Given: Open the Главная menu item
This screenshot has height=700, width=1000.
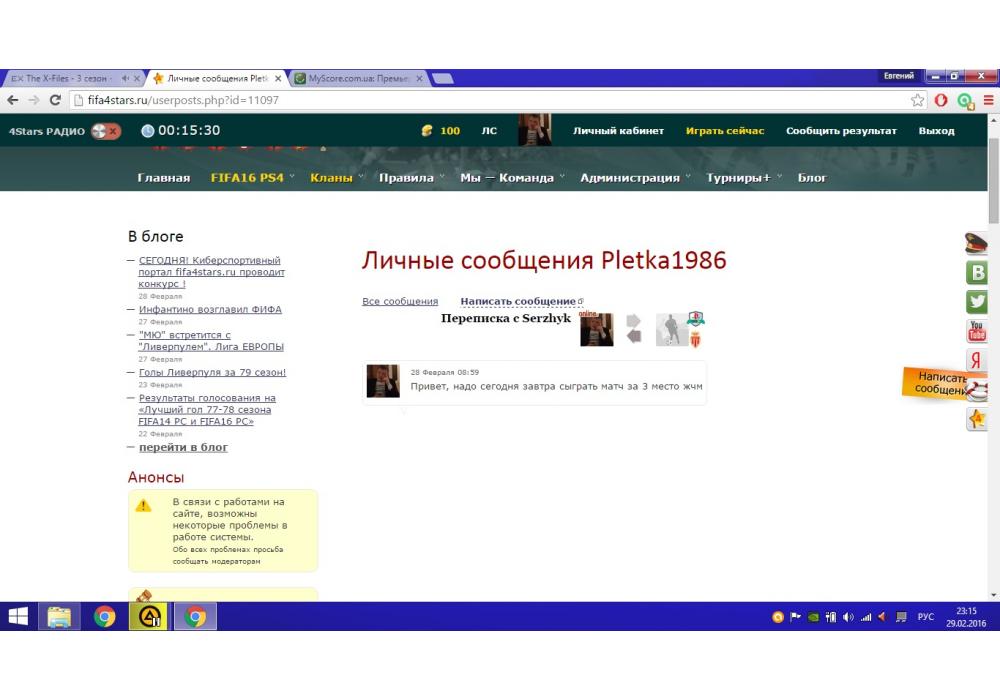Looking at the screenshot, I should point(163,178).
